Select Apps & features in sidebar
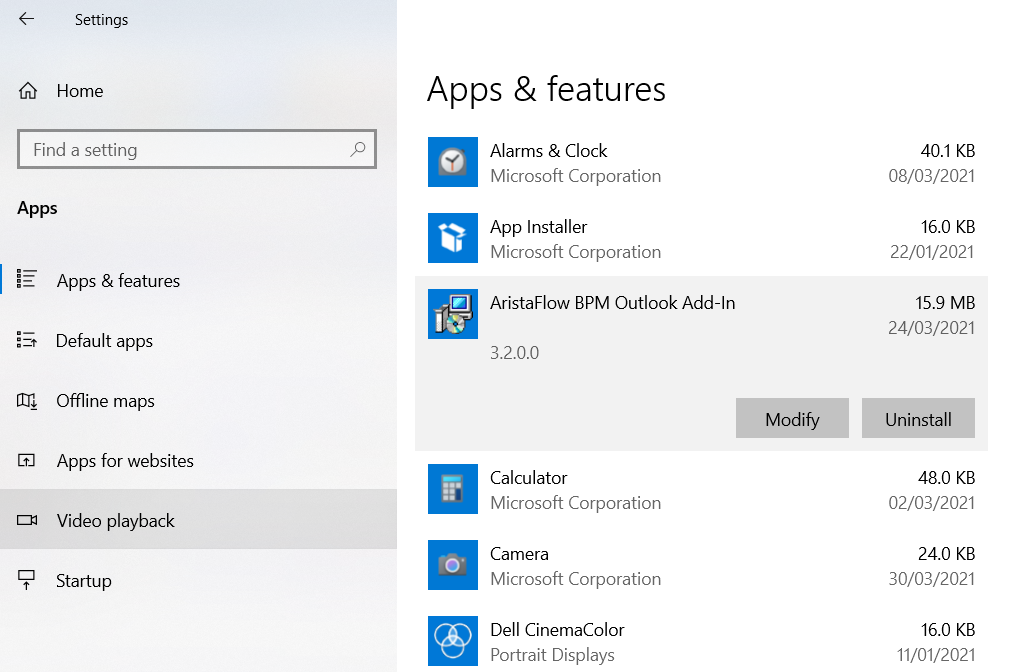This screenshot has height=672, width=1010. 198,280
